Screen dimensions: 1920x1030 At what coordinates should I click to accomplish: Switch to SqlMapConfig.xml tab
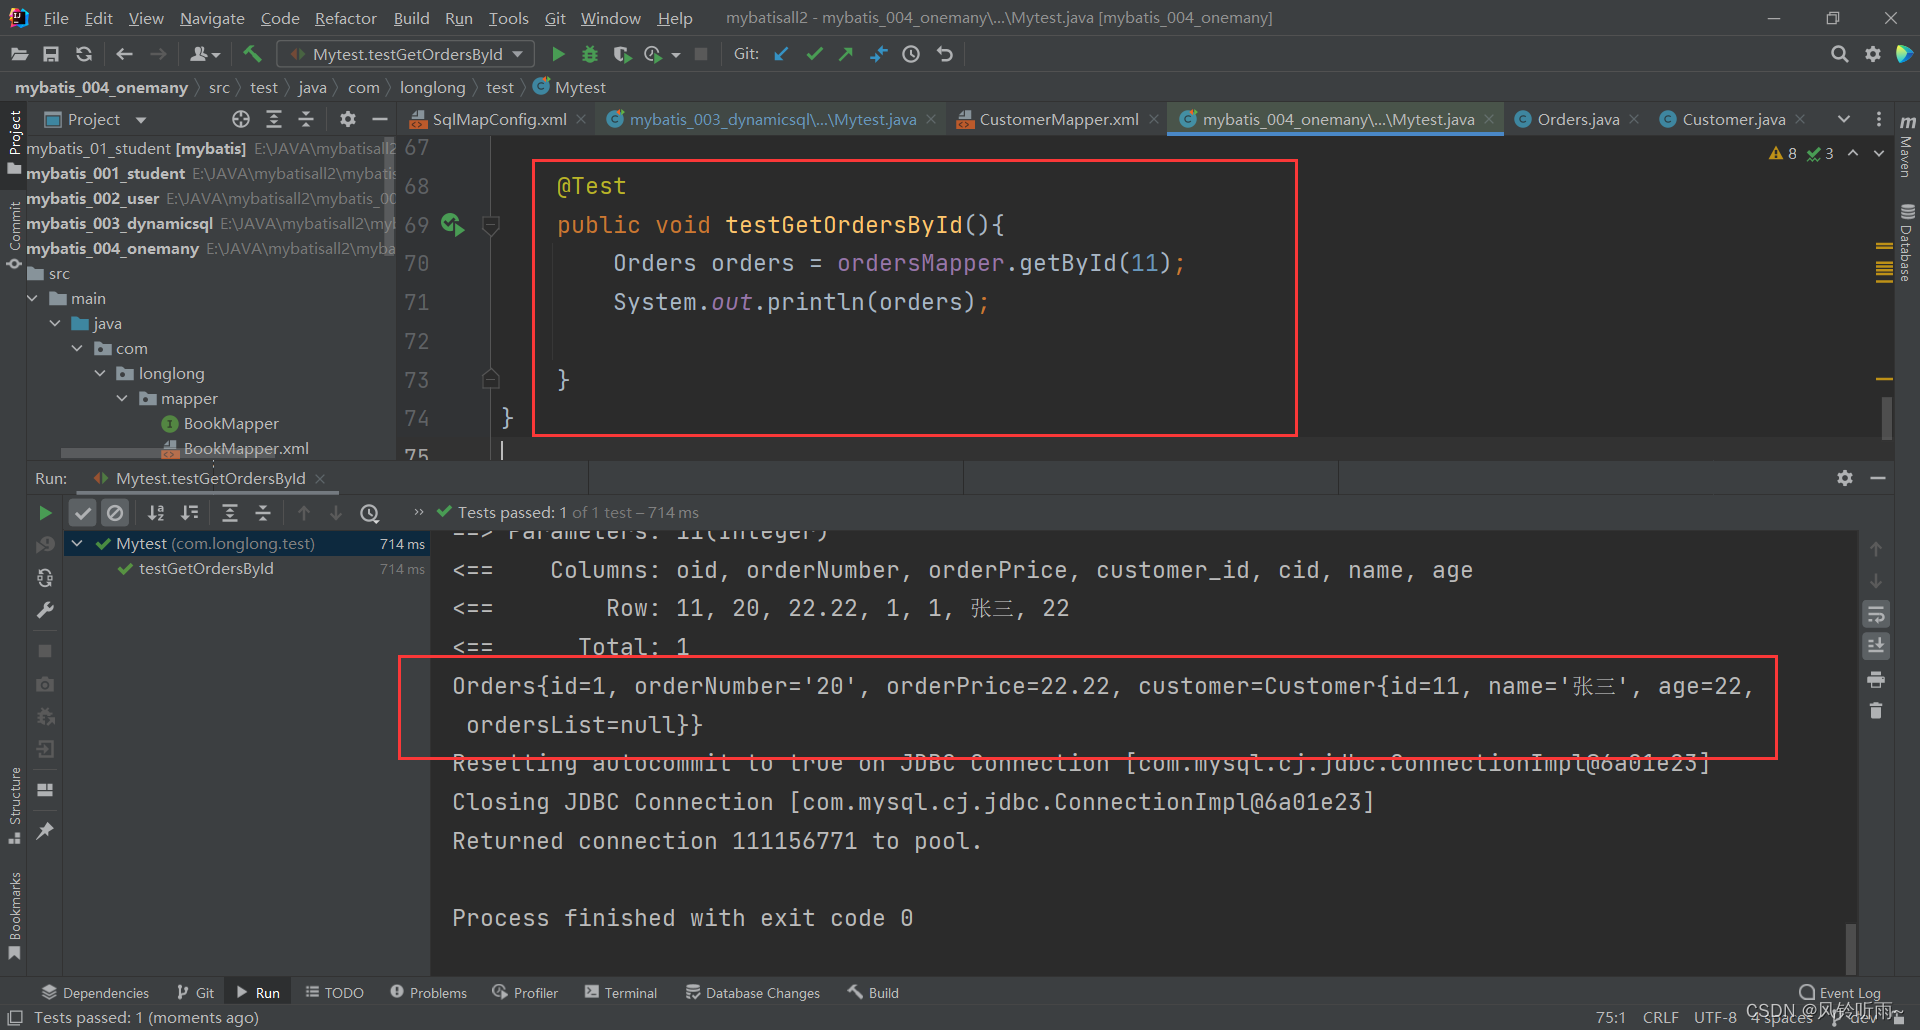(499, 119)
